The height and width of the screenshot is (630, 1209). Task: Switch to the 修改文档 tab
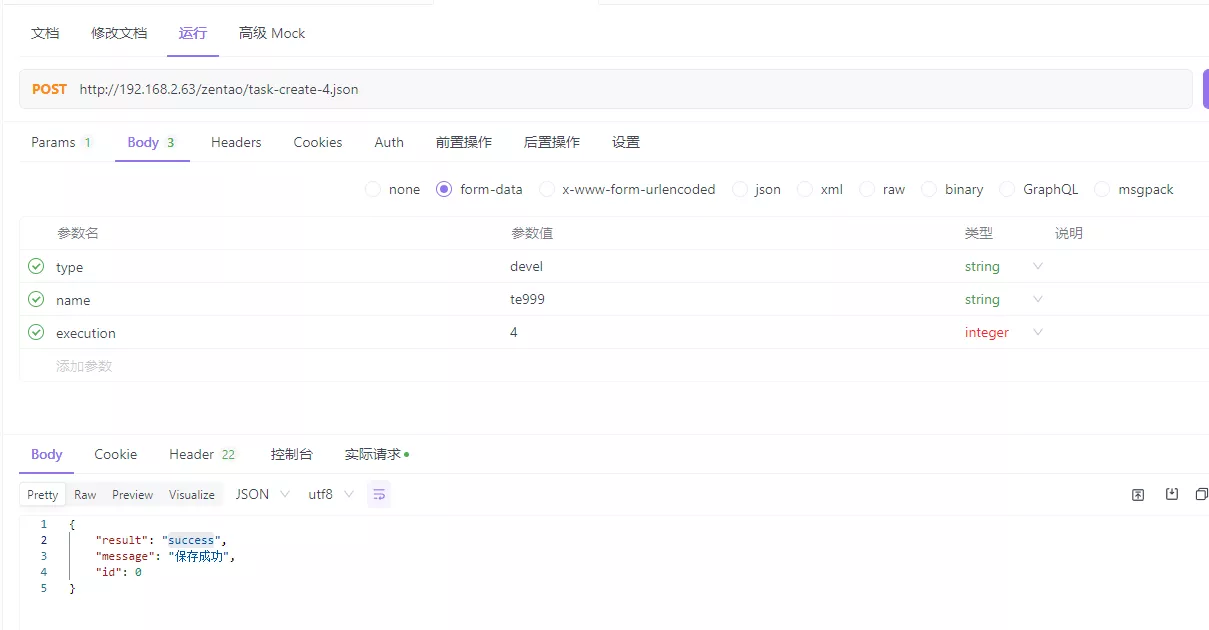point(119,33)
